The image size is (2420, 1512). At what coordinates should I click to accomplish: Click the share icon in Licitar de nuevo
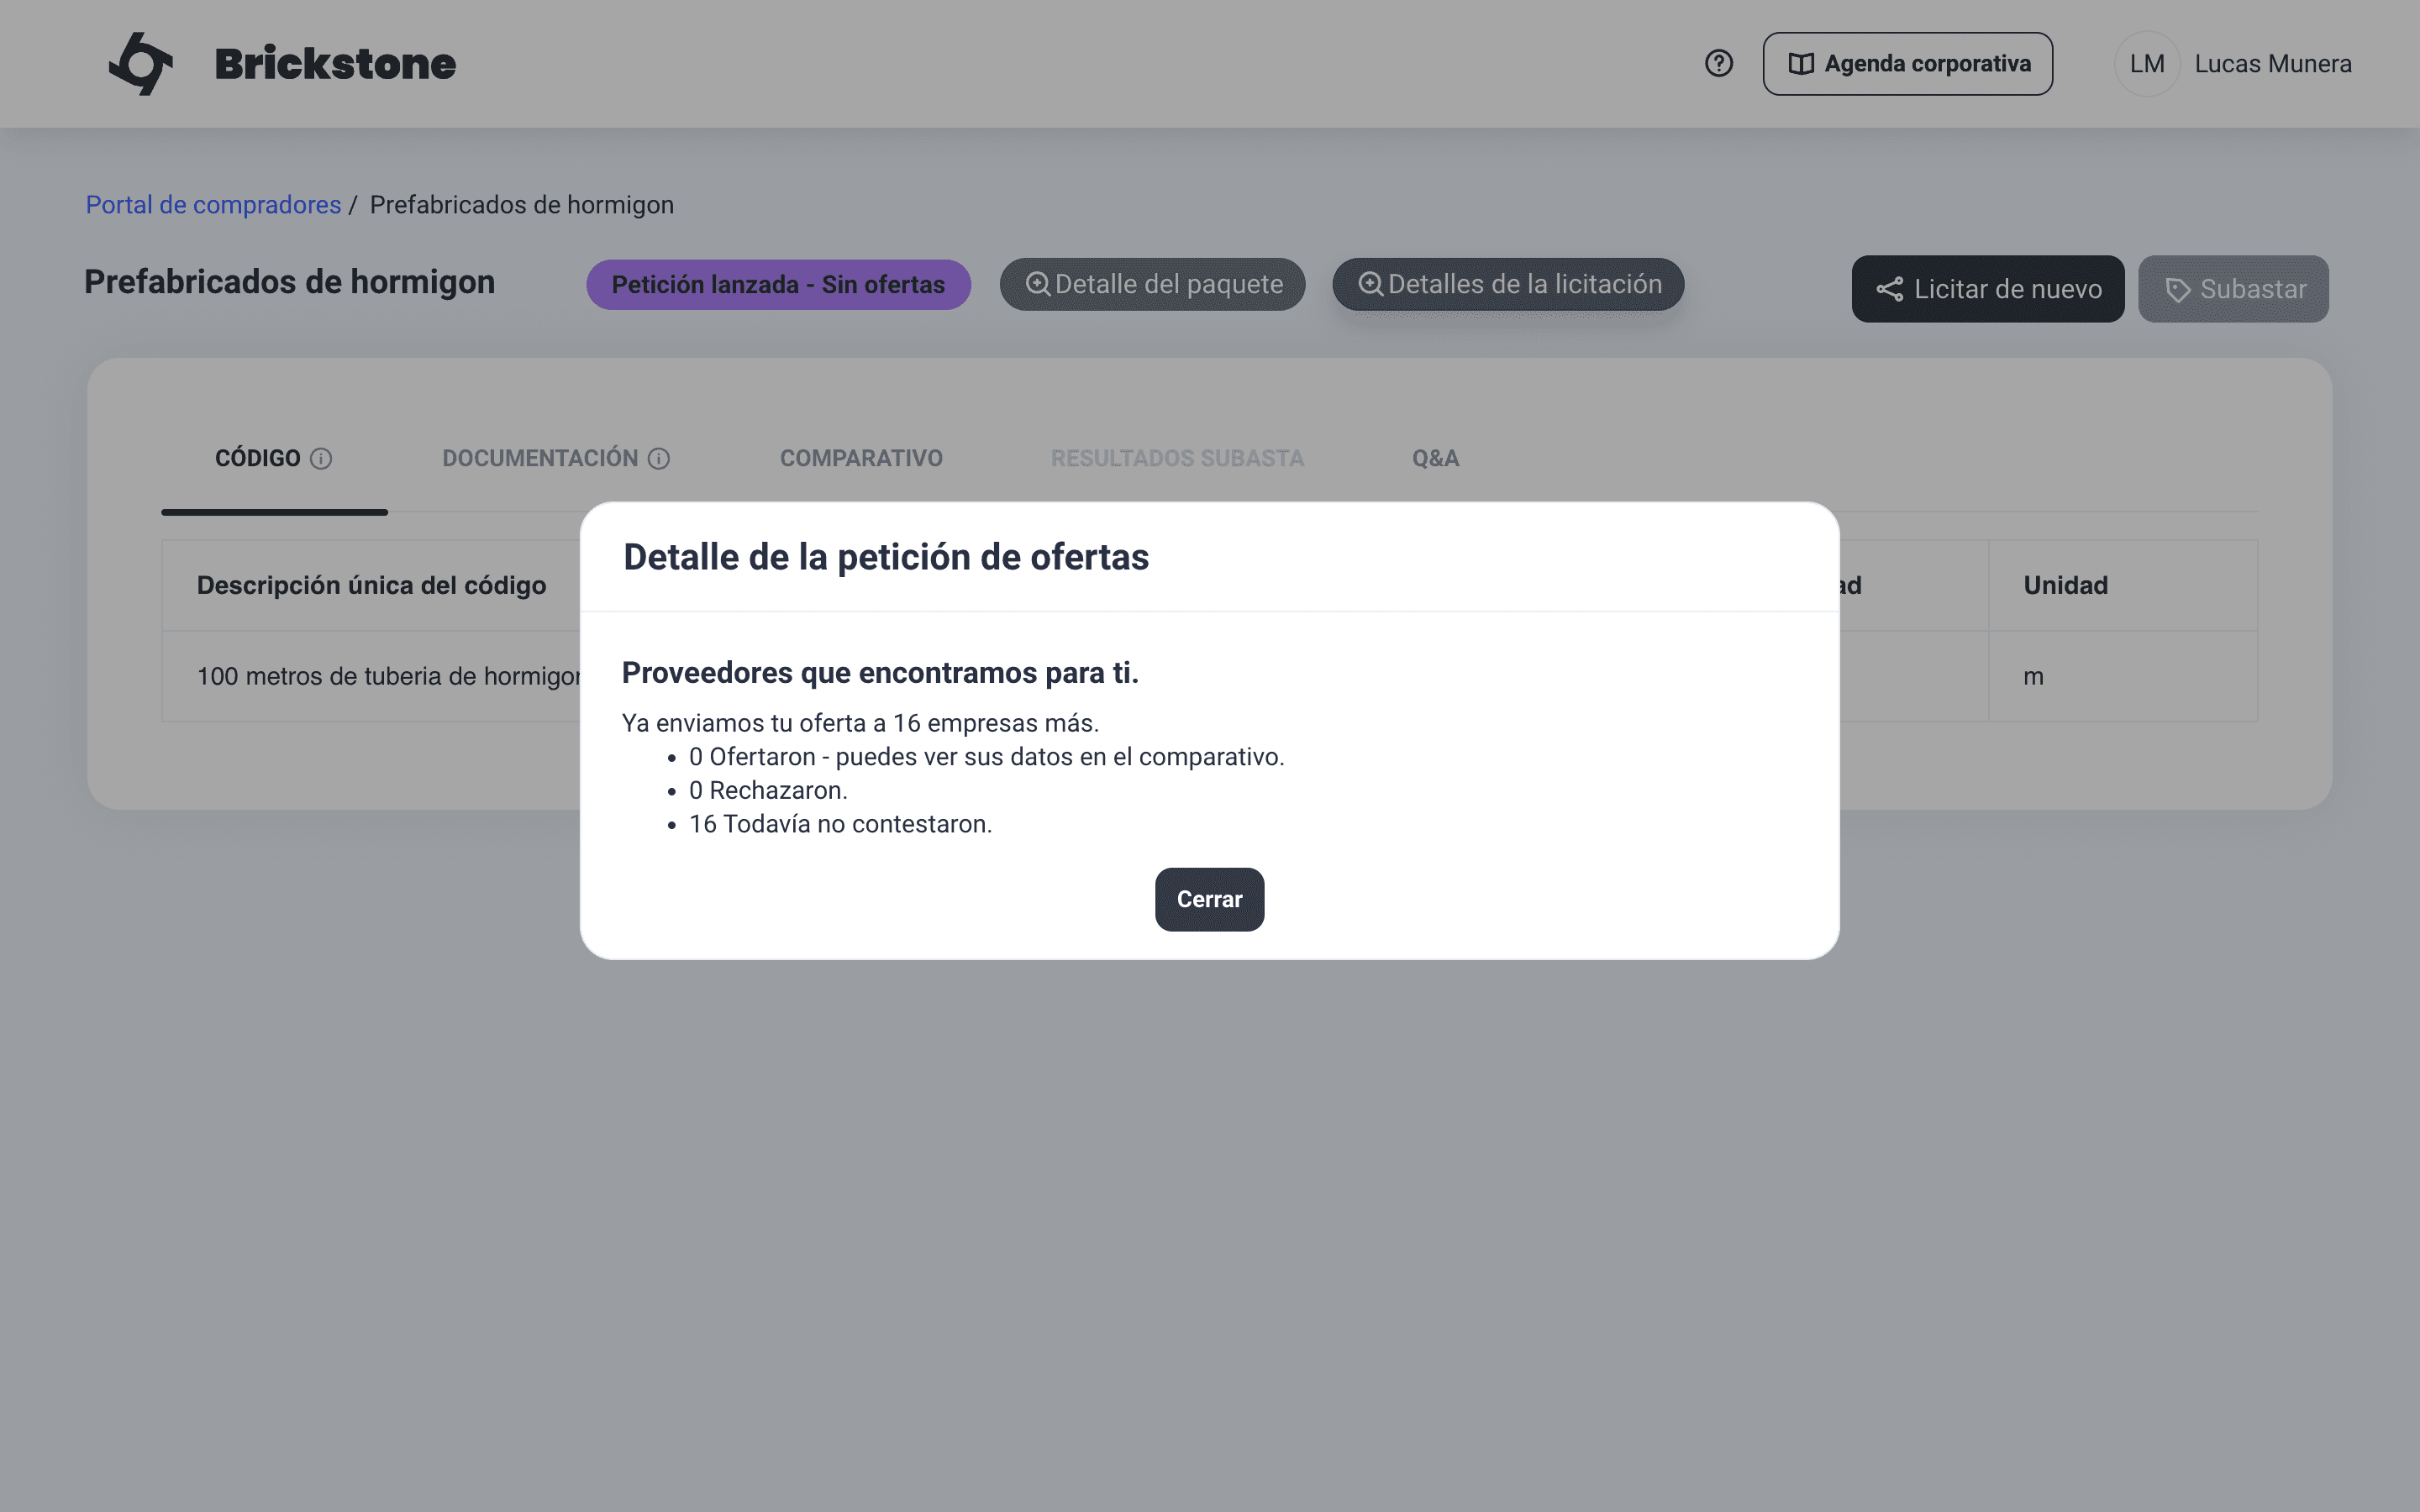point(1889,290)
